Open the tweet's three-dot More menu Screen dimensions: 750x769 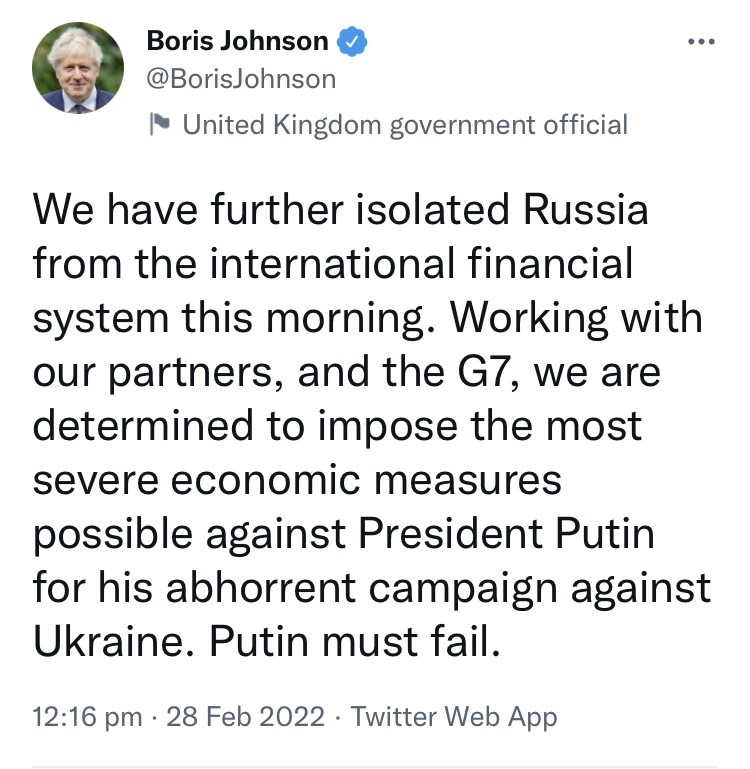701,42
